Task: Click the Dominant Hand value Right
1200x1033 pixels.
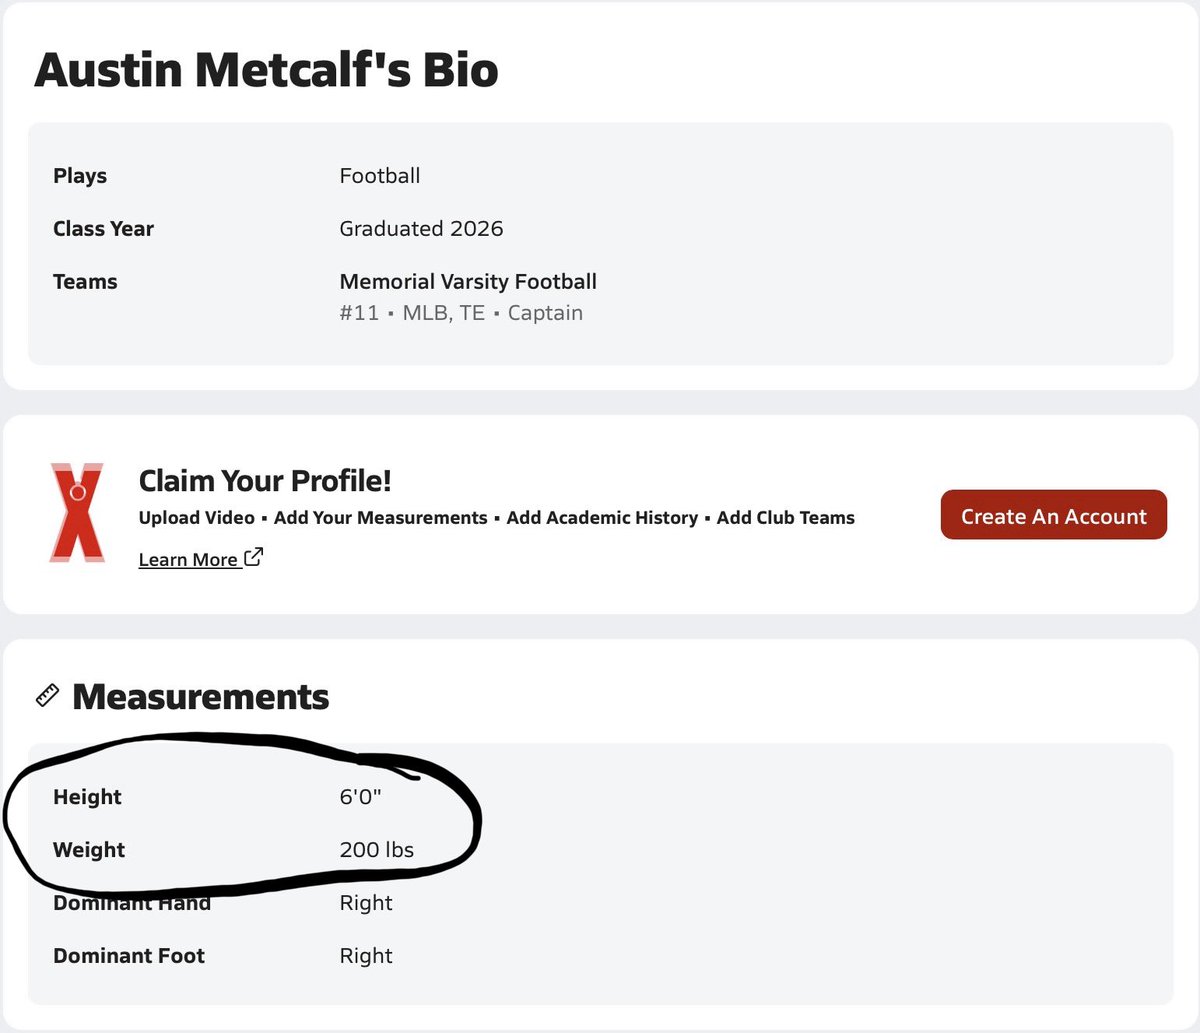Action: click(x=366, y=903)
